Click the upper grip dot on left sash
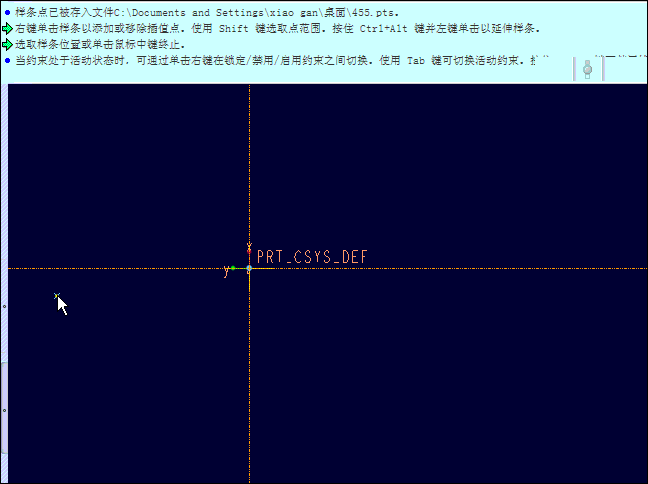648x484 pixels. (x=4, y=306)
